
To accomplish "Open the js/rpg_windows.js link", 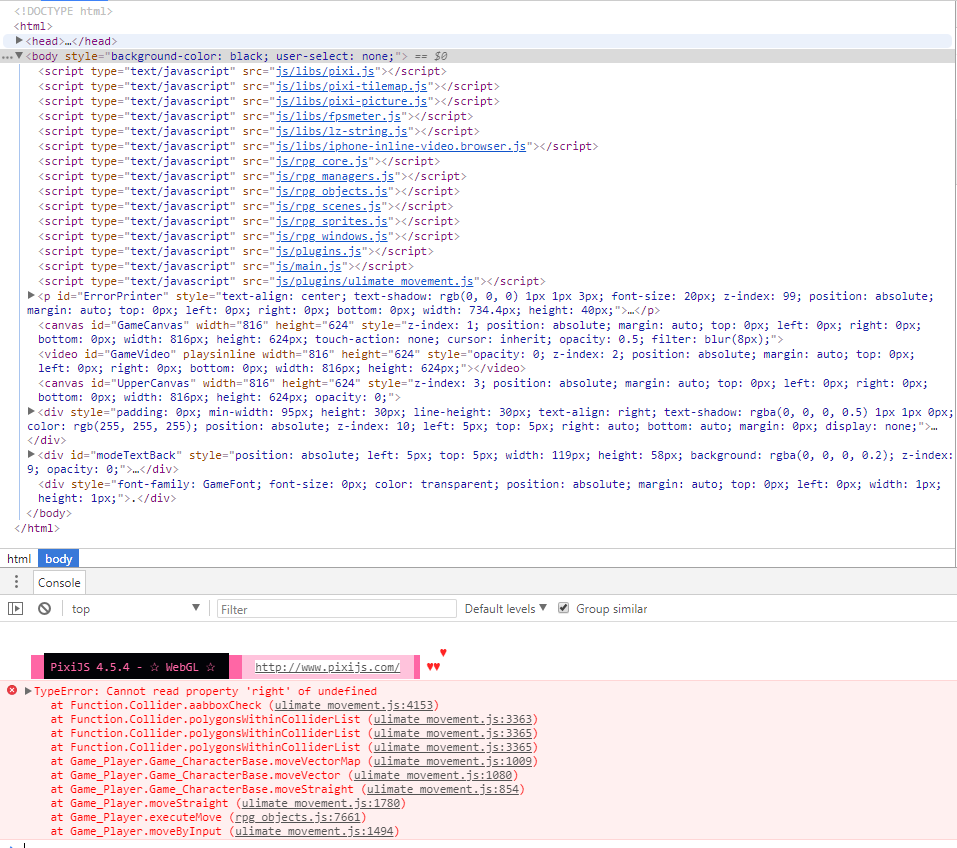I will coord(331,236).
